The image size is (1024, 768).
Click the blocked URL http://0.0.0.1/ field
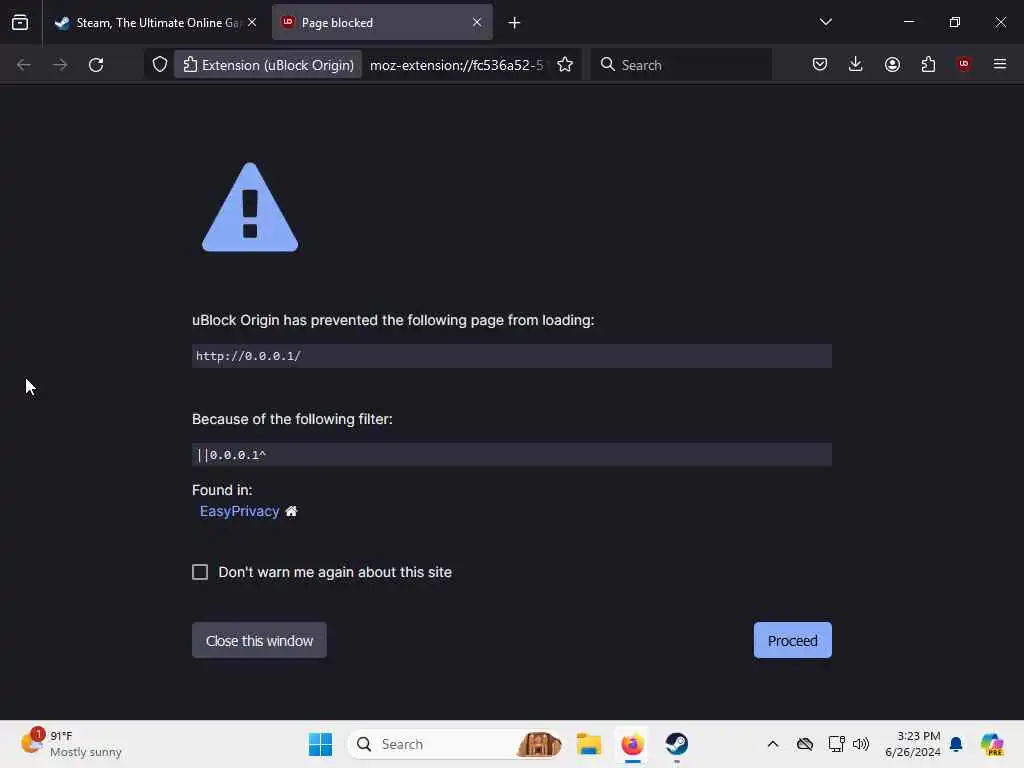click(511, 356)
